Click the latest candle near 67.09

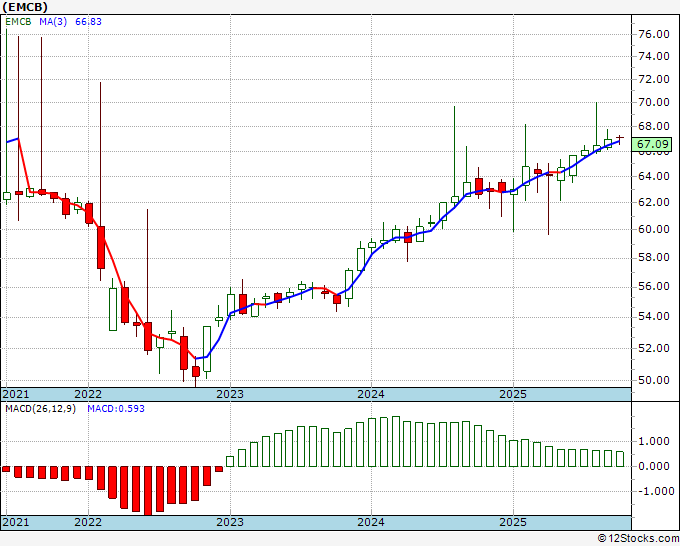pyautogui.click(x=620, y=139)
